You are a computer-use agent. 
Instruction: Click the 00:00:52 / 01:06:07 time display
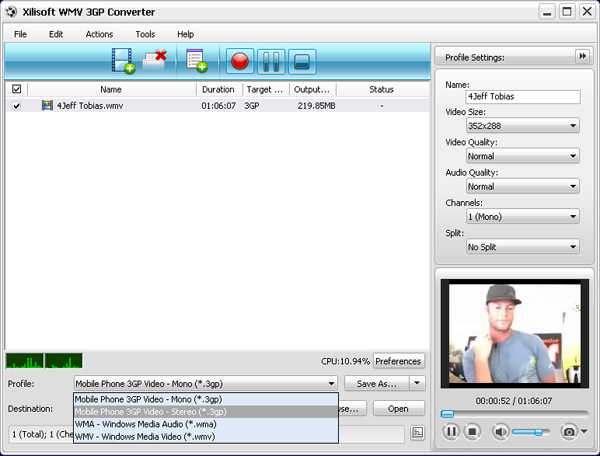514,401
